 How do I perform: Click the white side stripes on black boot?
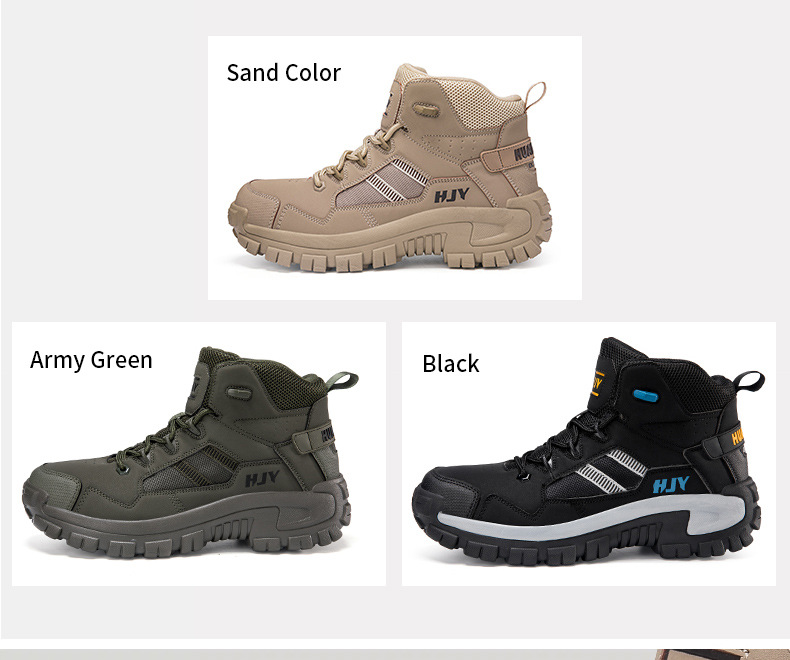(610, 470)
